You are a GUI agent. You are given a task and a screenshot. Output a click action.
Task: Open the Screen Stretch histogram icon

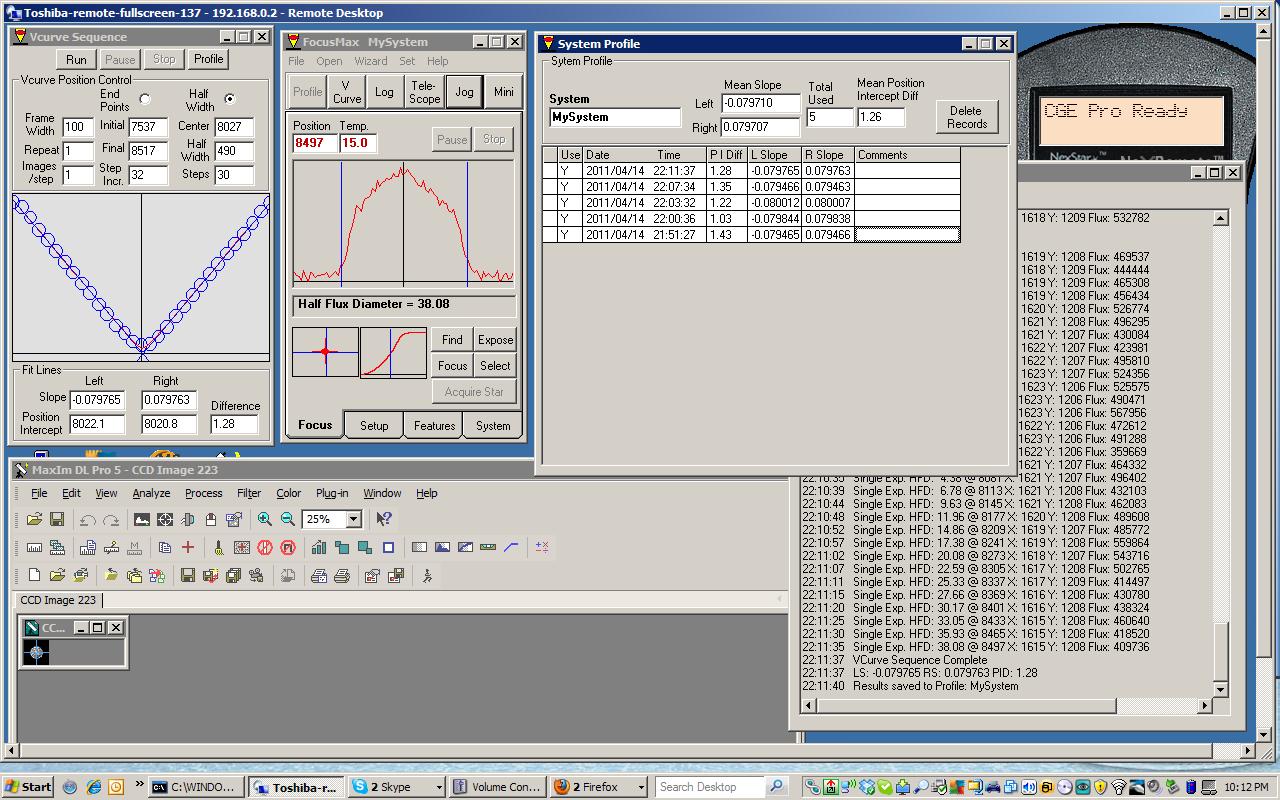click(x=142, y=519)
